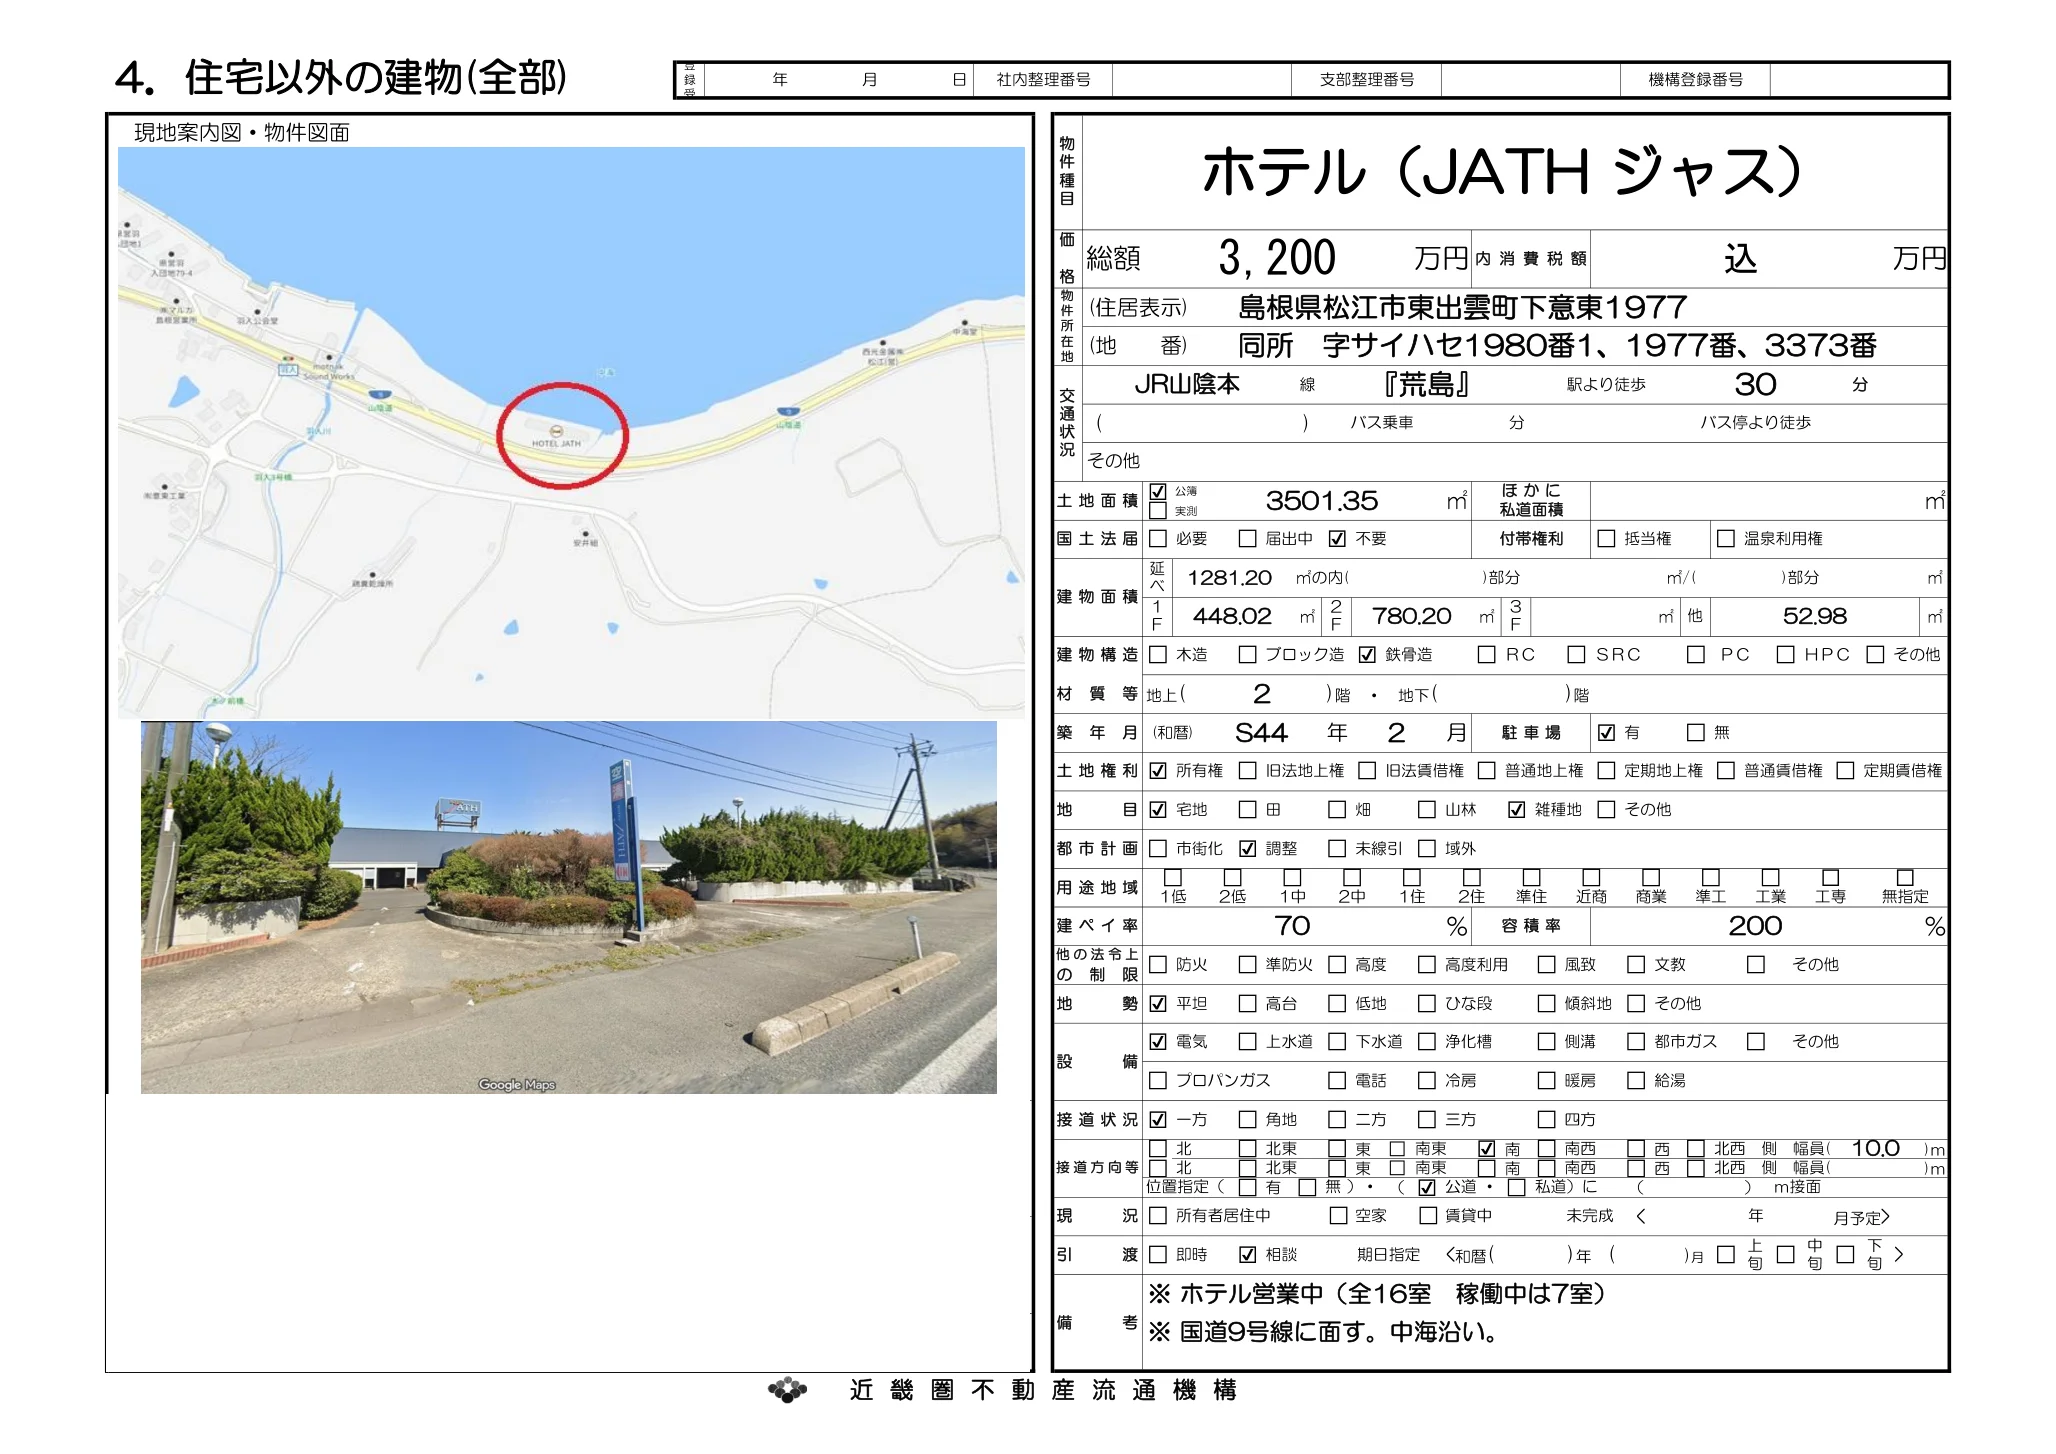
Task: Click the address 島根県松江市東出雲町下意東1977
Action: [x=1463, y=307]
